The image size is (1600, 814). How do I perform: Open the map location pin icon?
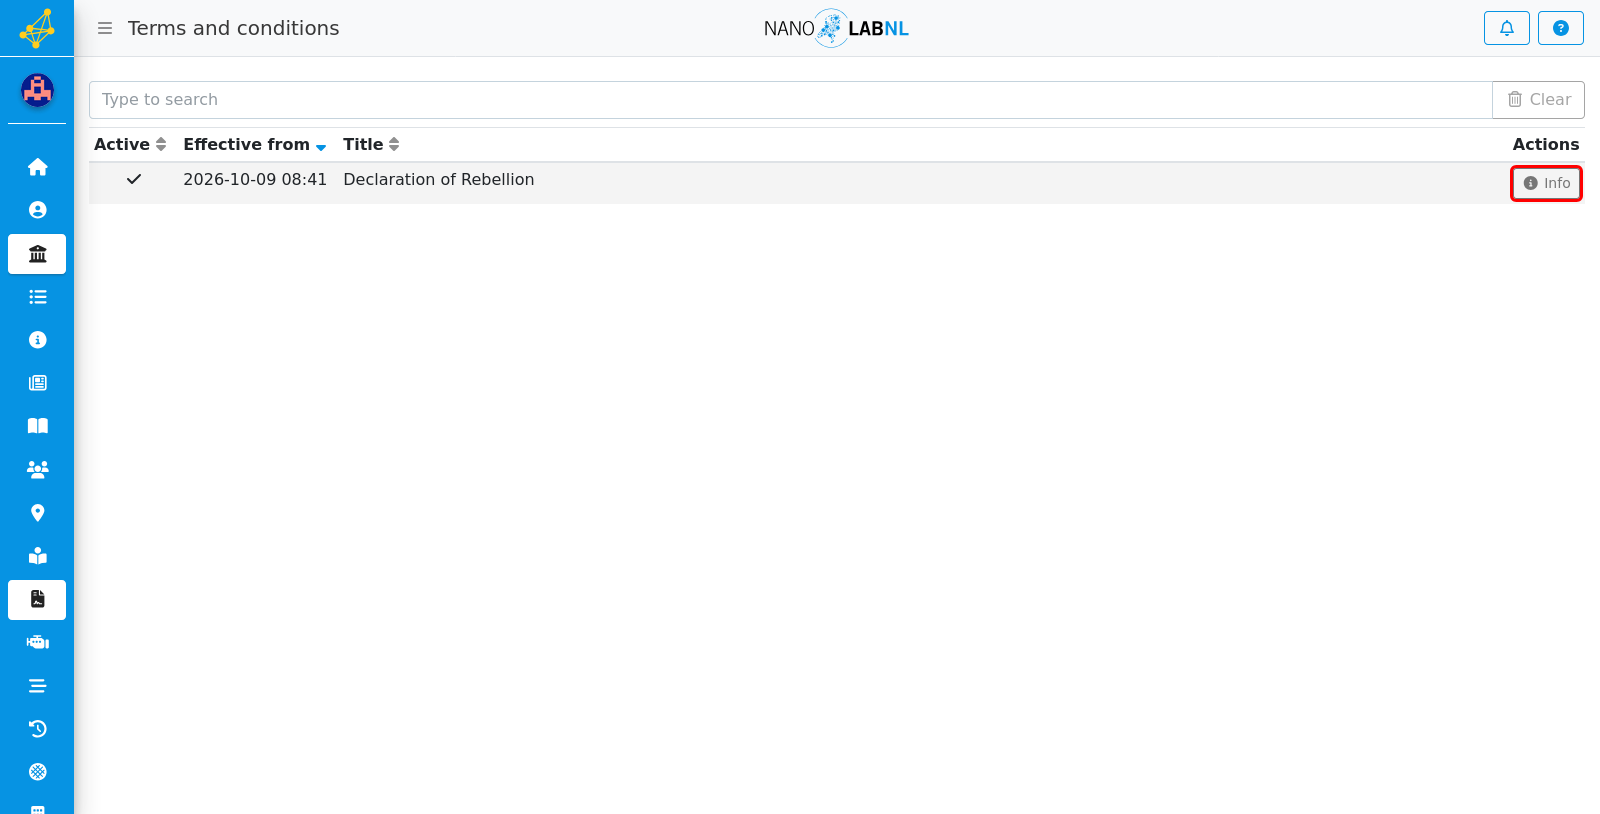click(x=37, y=513)
